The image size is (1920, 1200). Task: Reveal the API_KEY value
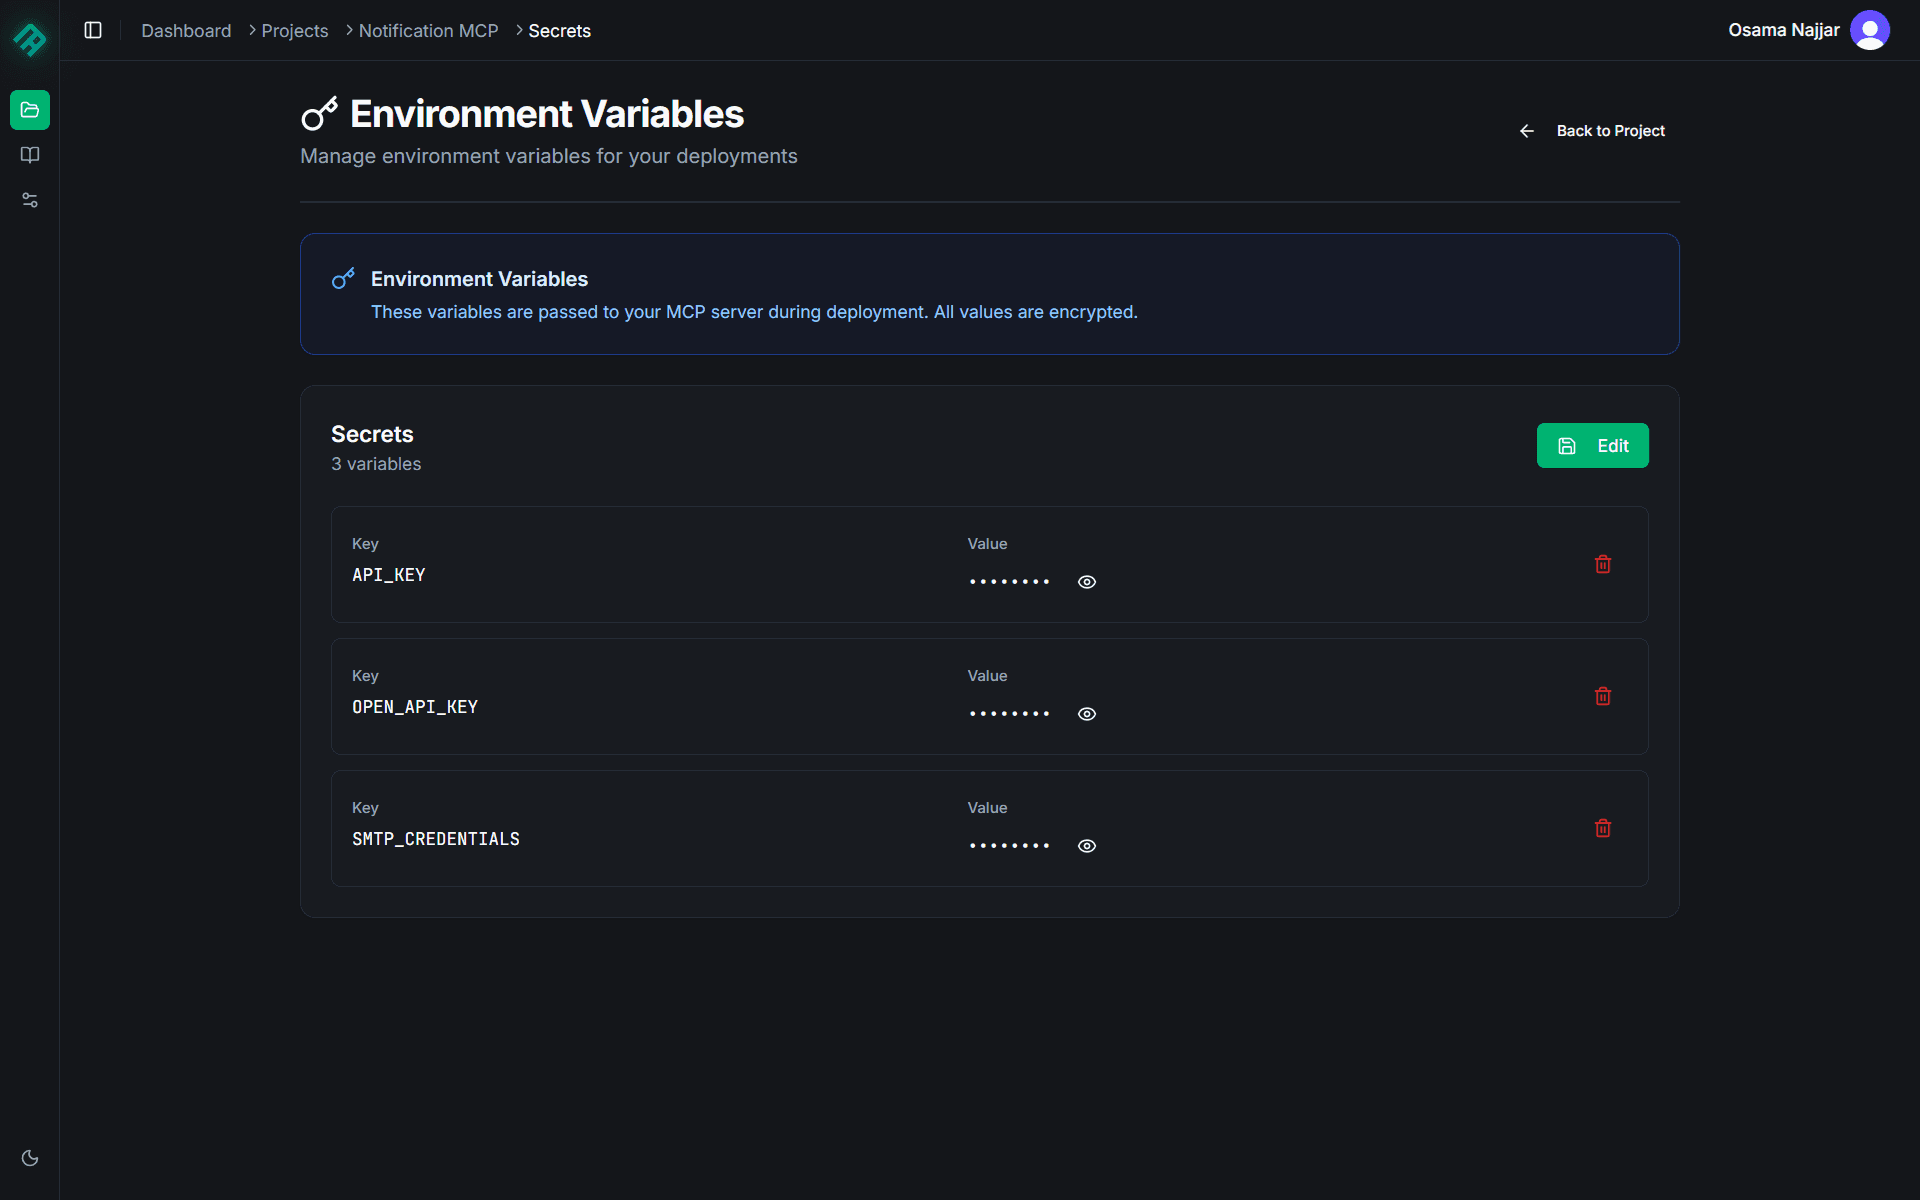[1087, 582]
